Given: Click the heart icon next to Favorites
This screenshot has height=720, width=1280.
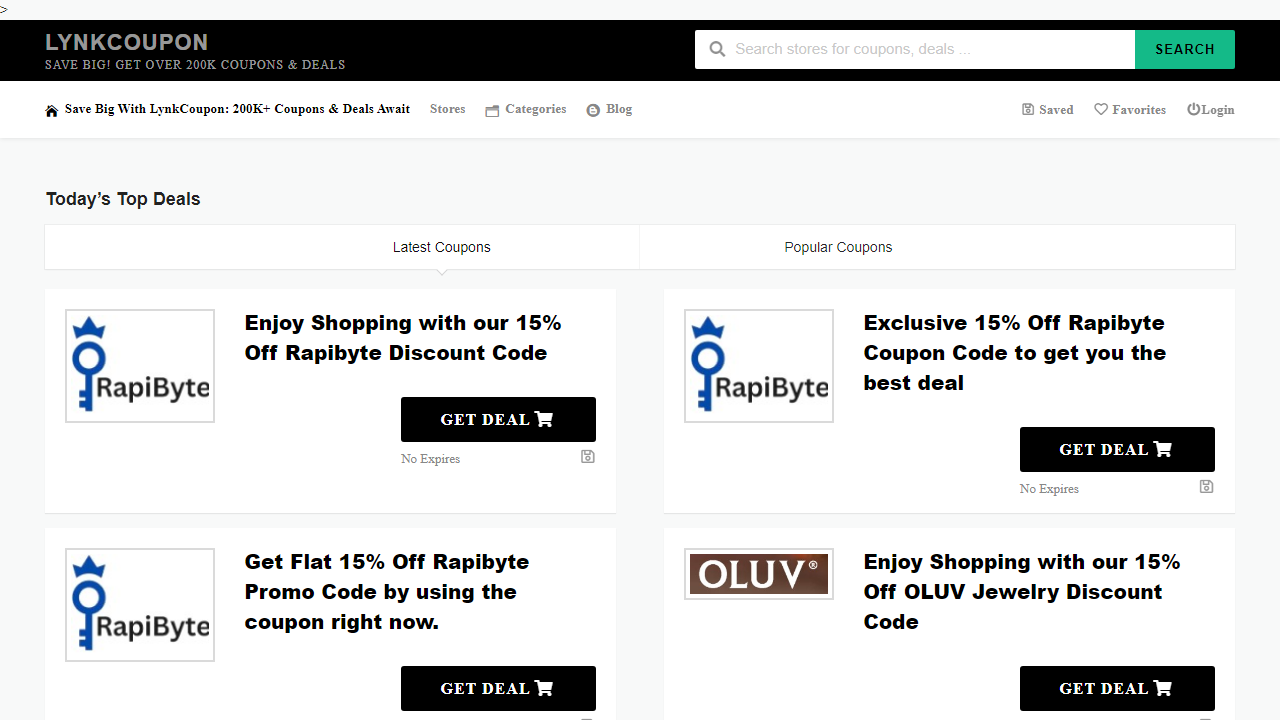Looking at the screenshot, I should [x=1099, y=109].
